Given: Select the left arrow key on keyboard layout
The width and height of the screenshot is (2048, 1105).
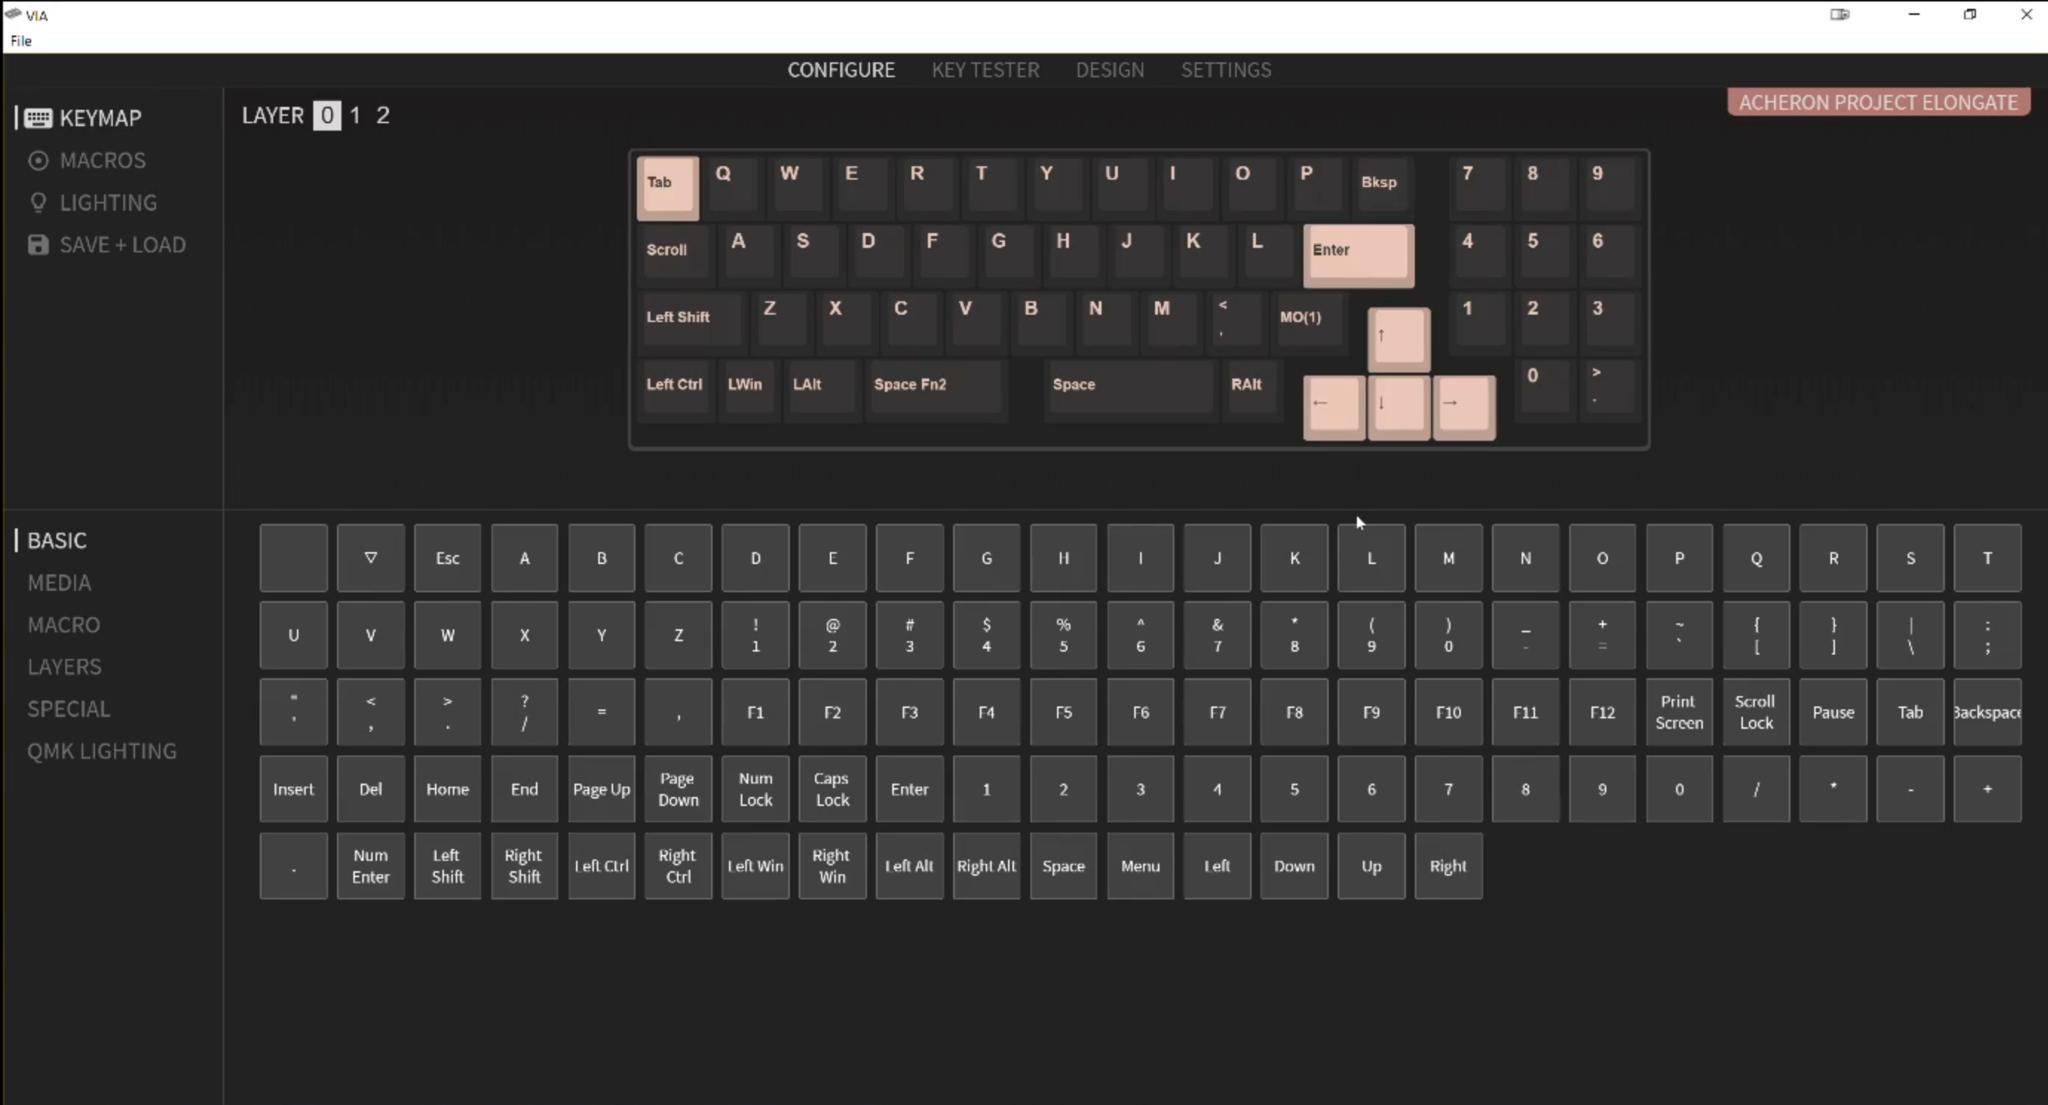Looking at the screenshot, I should pos(1333,405).
